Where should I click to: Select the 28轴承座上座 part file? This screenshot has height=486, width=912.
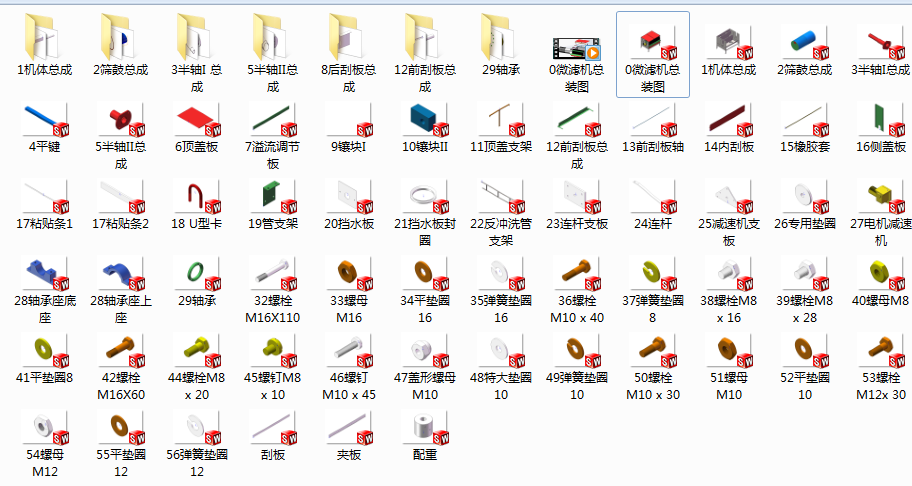[x=121, y=290]
